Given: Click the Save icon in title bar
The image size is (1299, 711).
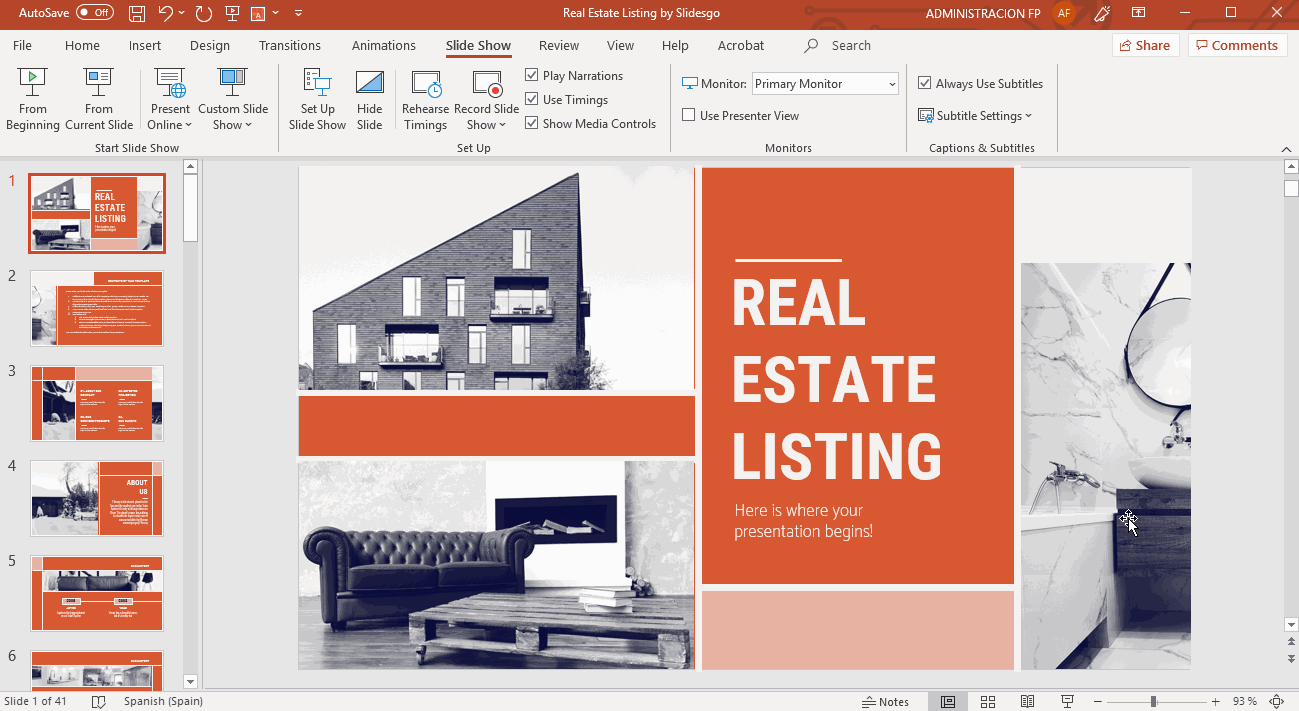Looking at the screenshot, I should pyautogui.click(x=137, y=13).
